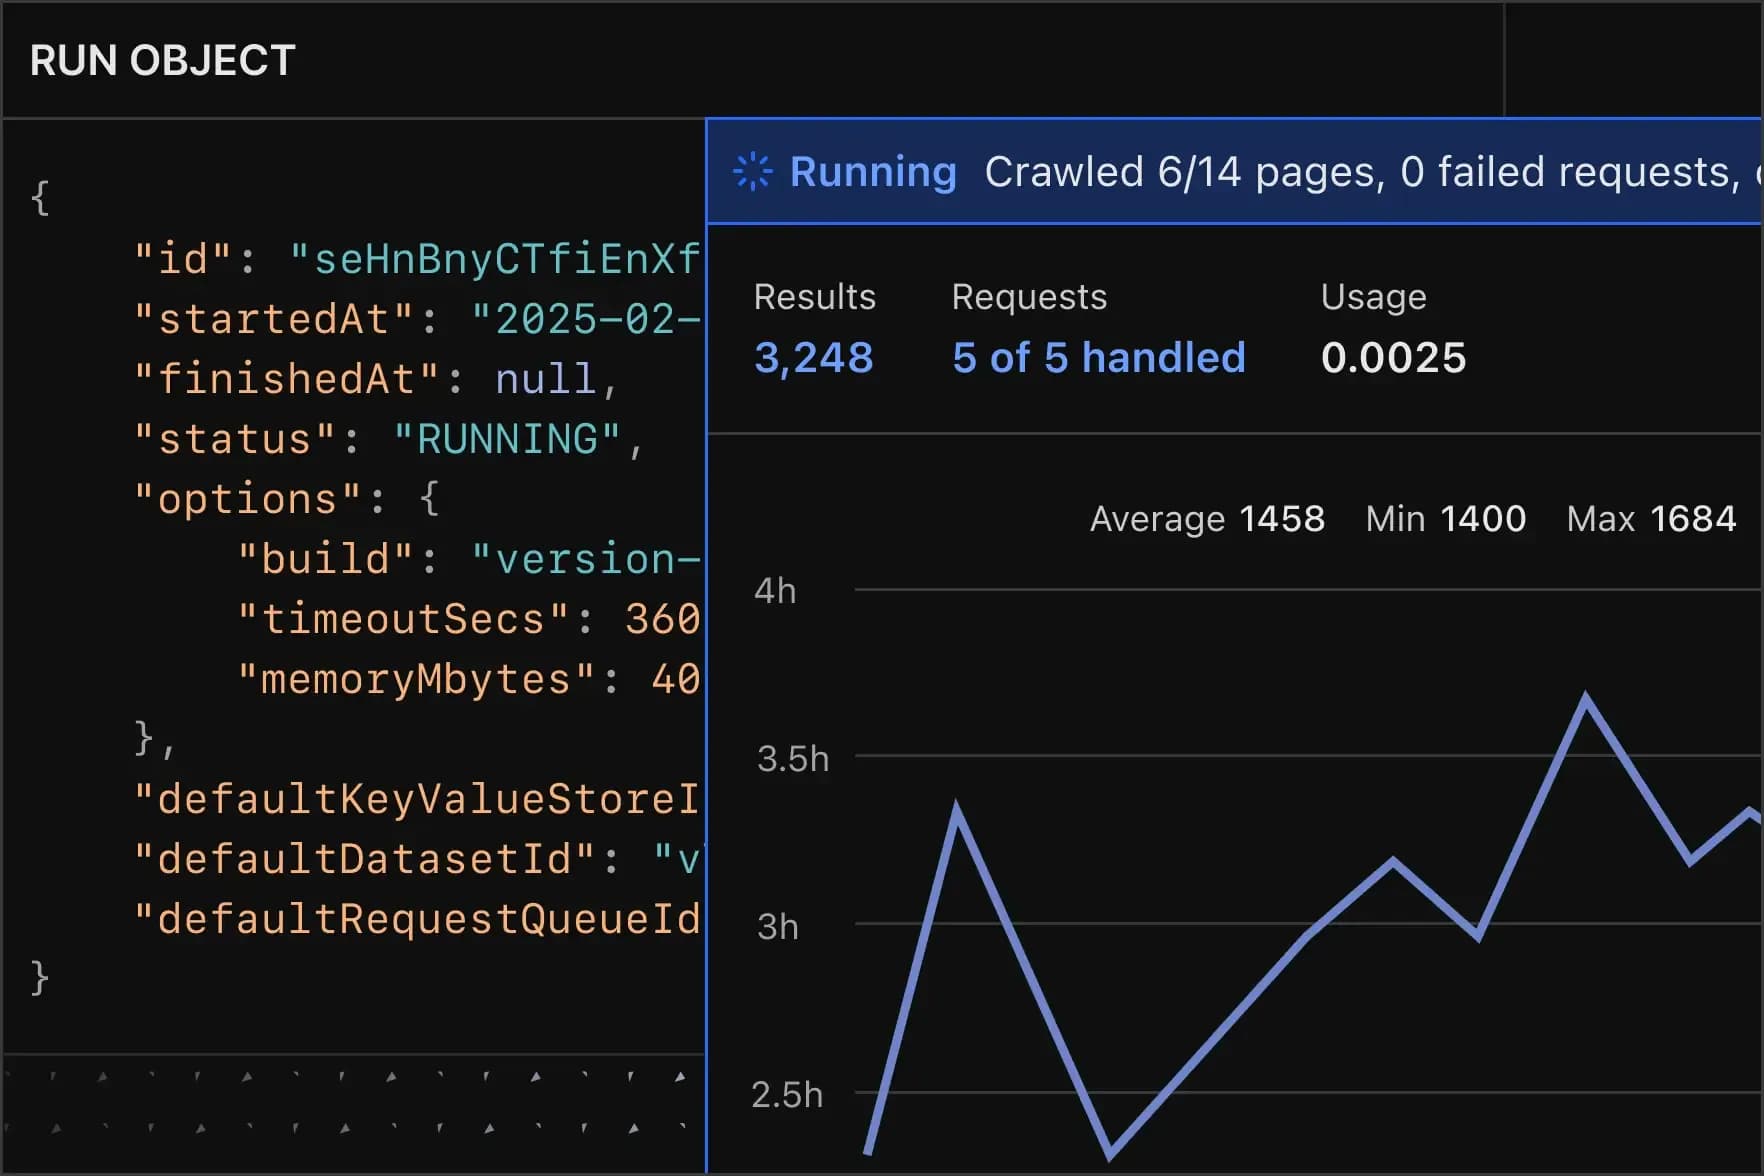Click the chart peak near 3.5h
Viewport: 1764px width, 1176px height.
click(1586, 696)
